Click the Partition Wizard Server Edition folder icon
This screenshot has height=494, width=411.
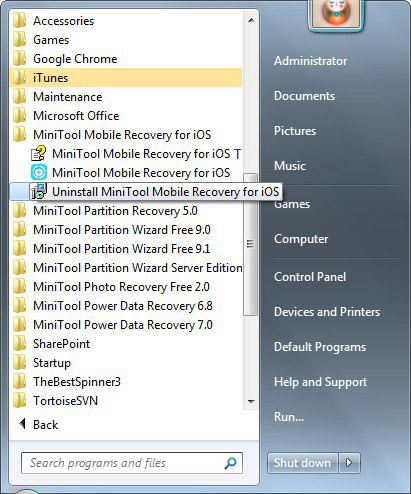tap(19, 268)
